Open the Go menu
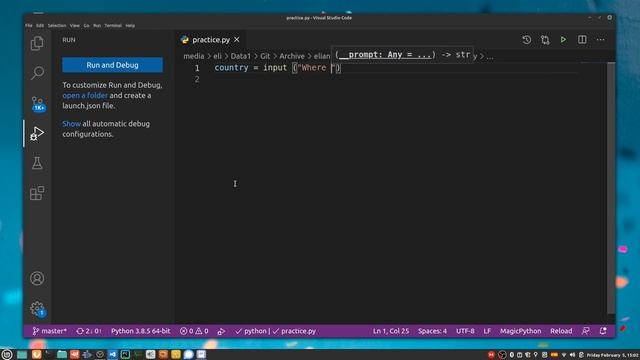Screen dimensions: 640x360 click(x=86, y=25)
